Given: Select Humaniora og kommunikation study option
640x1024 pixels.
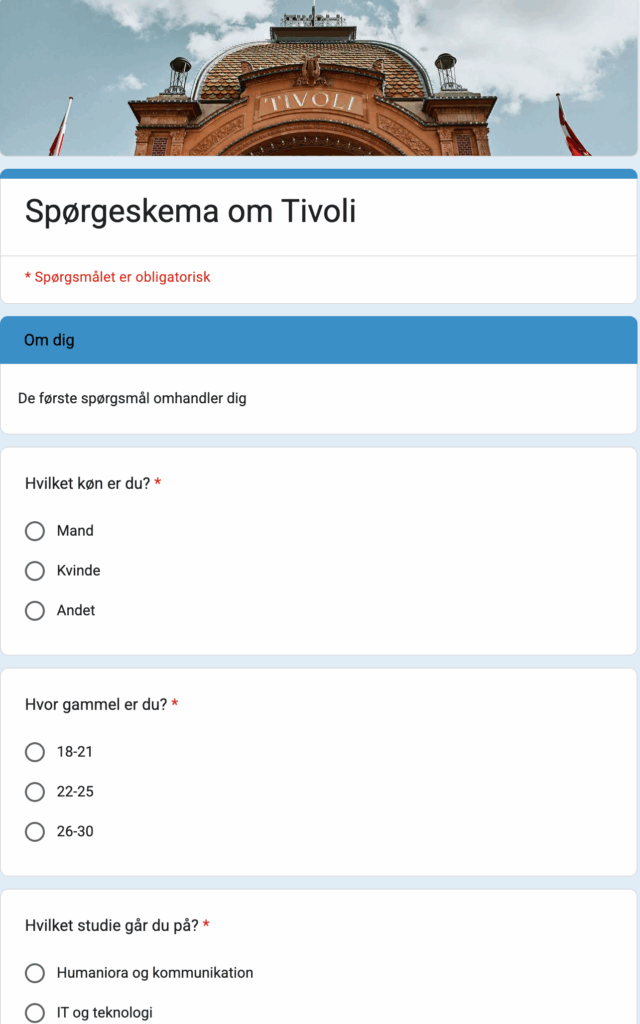Looking at the screenshot, I should (x=35, y=973).
